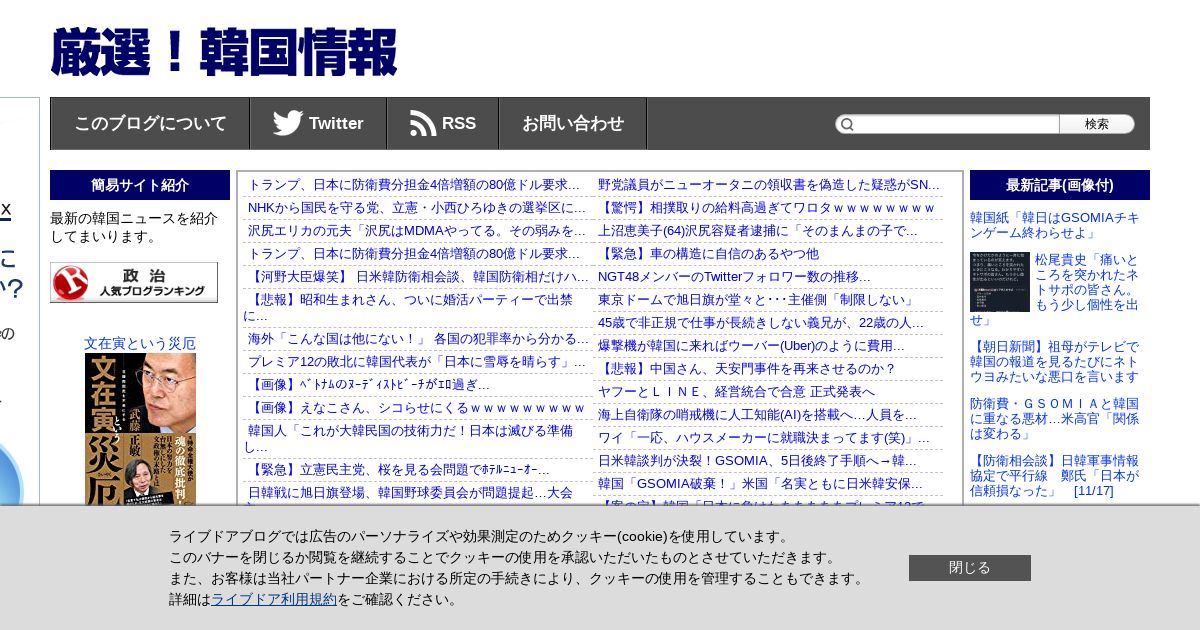Click the 松尾貴史 article thumbnail image
This screenshot has width=1200, height=630.
click(1000, 282)
